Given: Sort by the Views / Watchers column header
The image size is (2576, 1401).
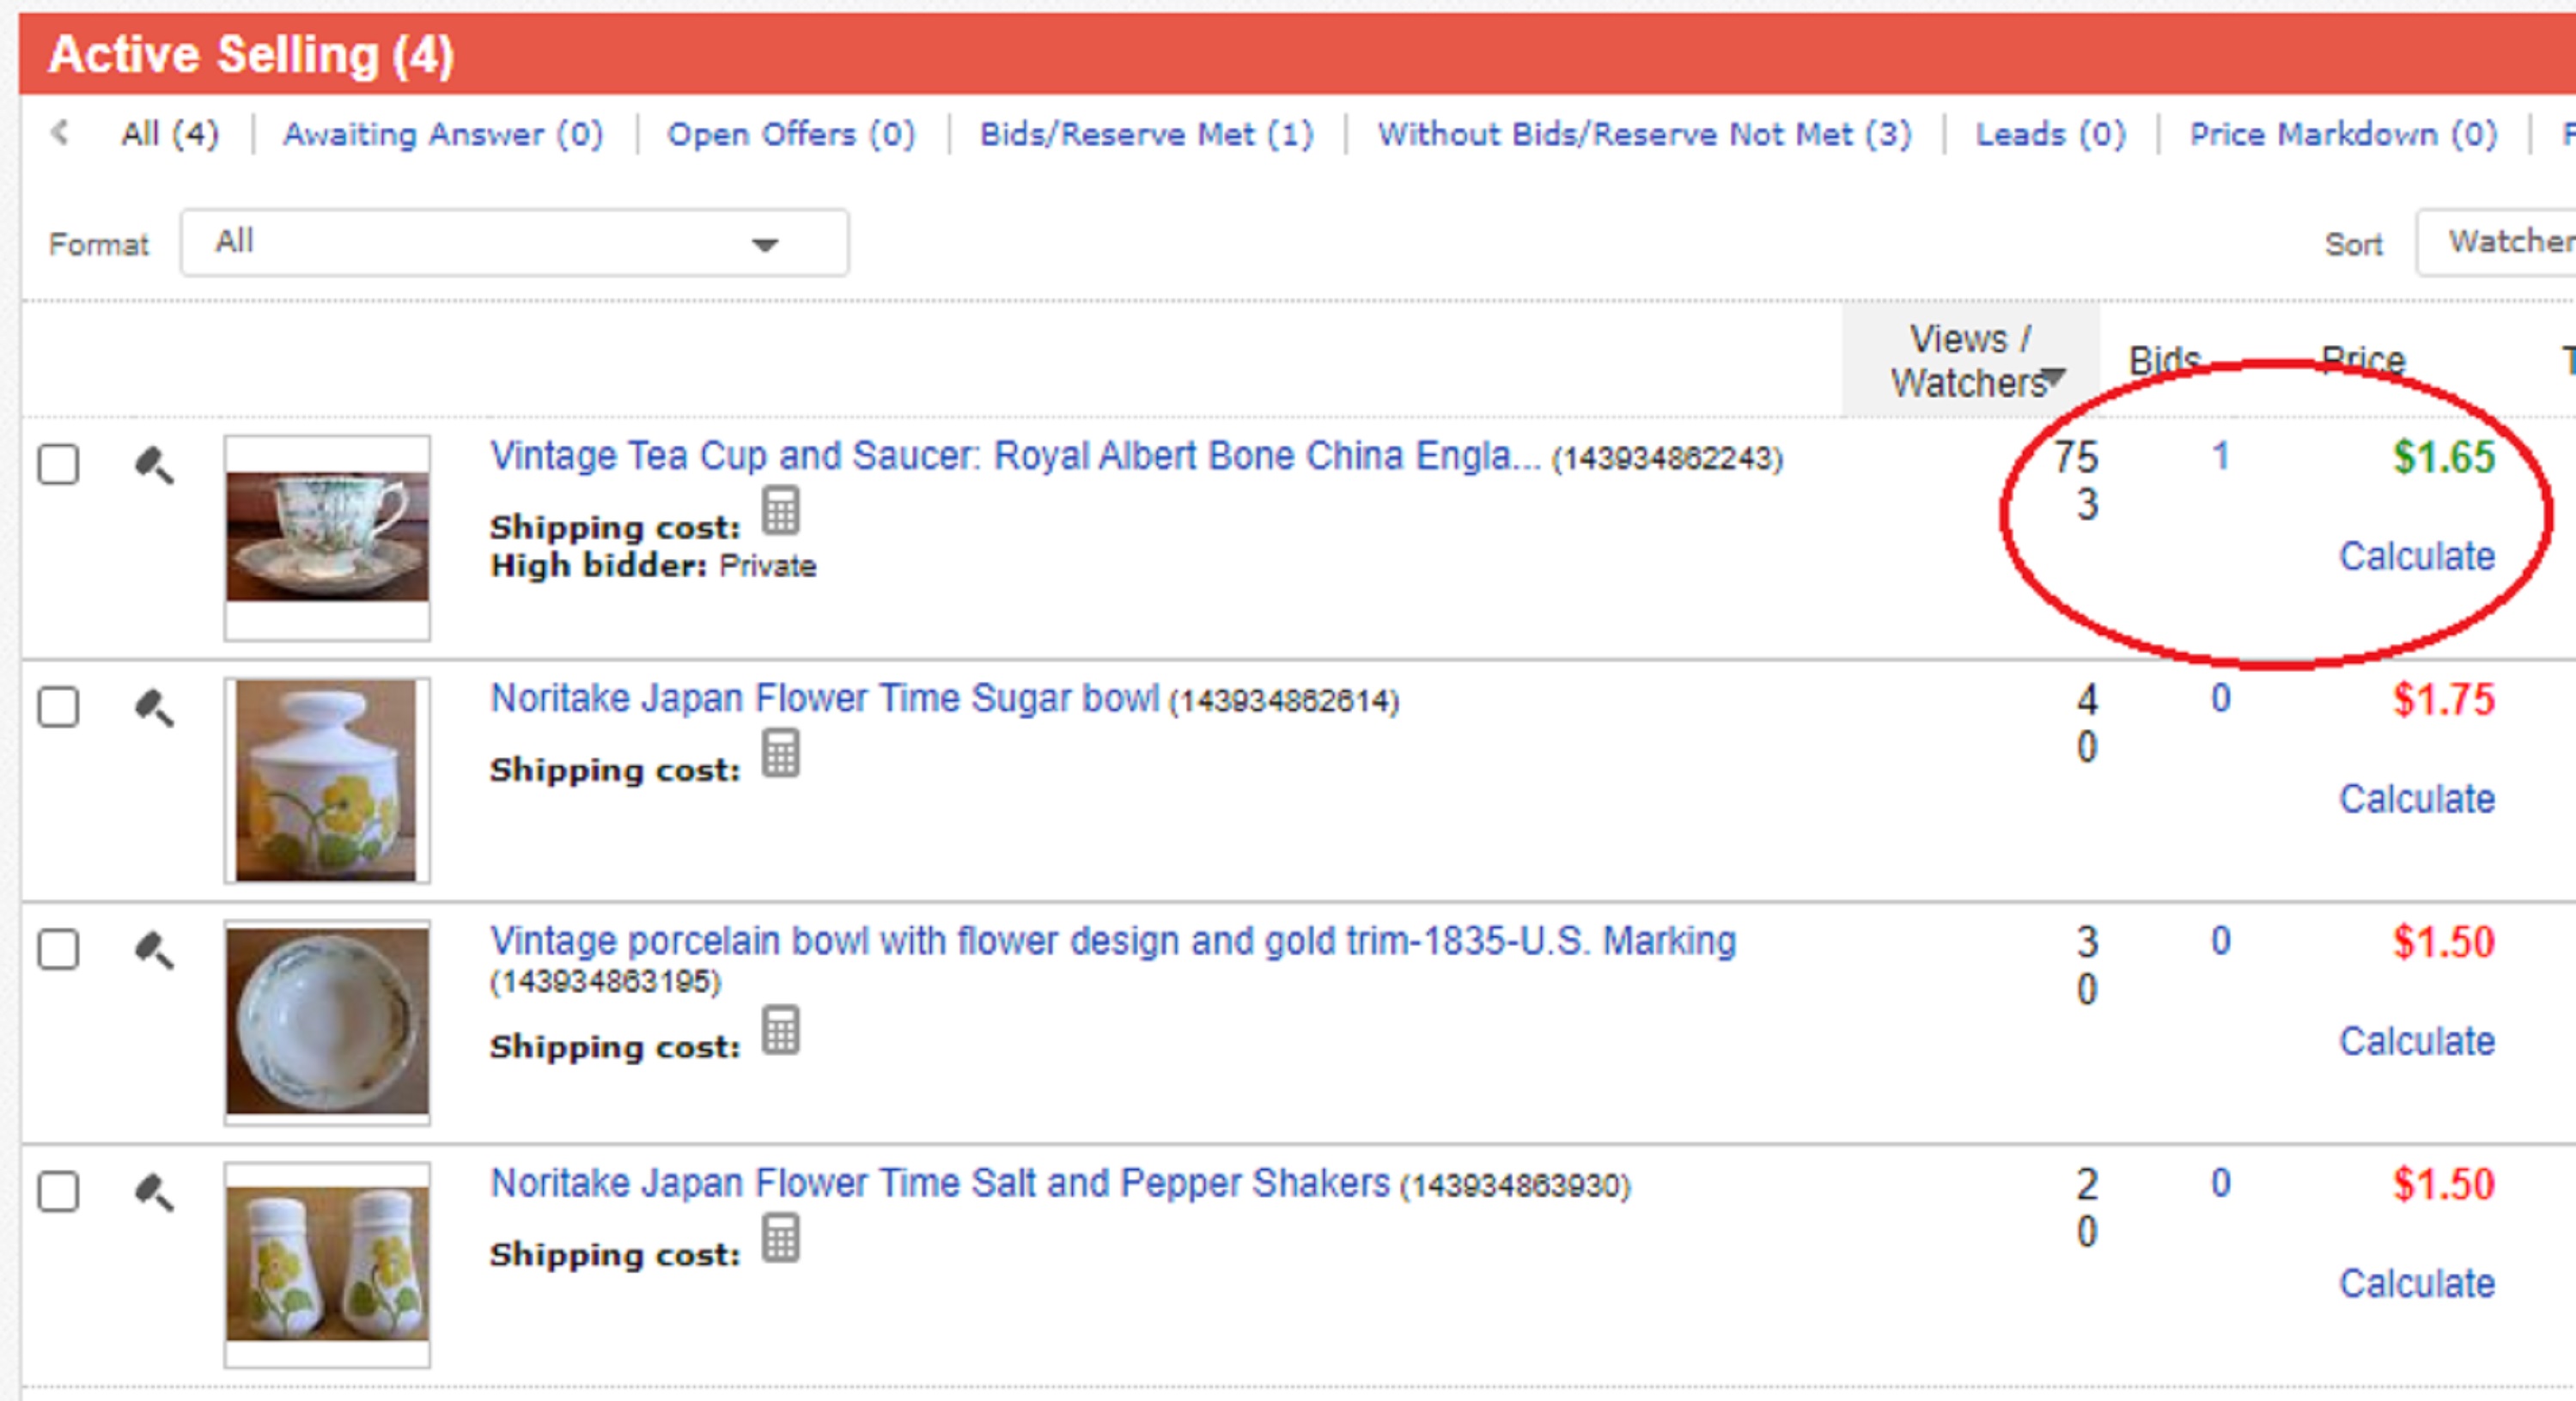Looking at the screenshot, I should point(1971,361).
